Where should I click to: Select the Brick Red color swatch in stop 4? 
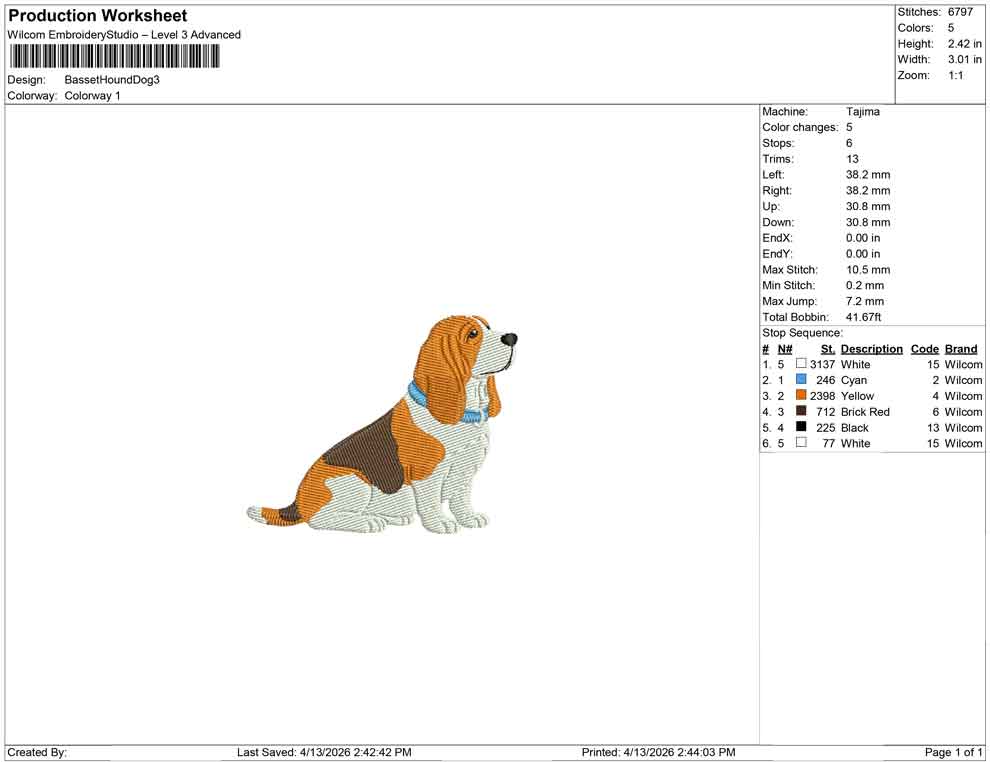(800, 412)
